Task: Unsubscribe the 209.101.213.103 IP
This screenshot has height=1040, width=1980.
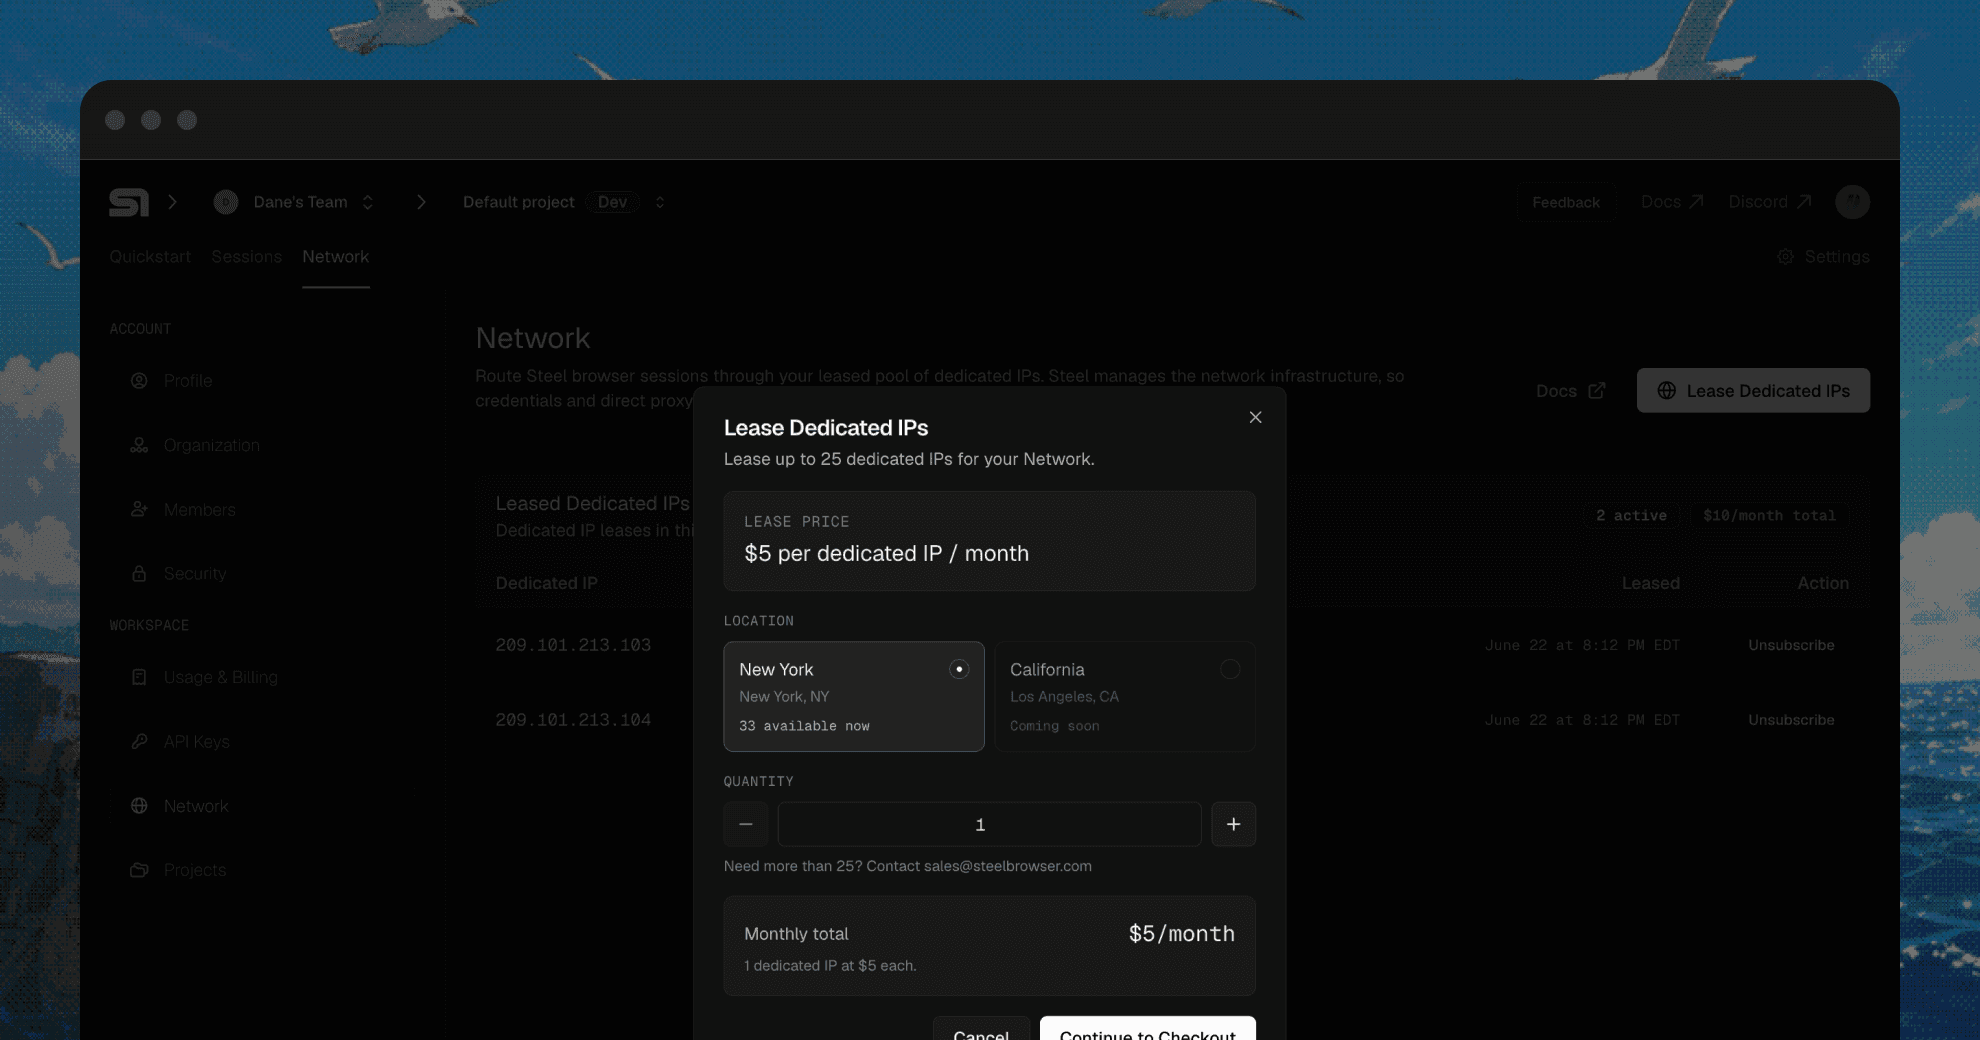Action: pyautogui.click(x=1791, y=646)
